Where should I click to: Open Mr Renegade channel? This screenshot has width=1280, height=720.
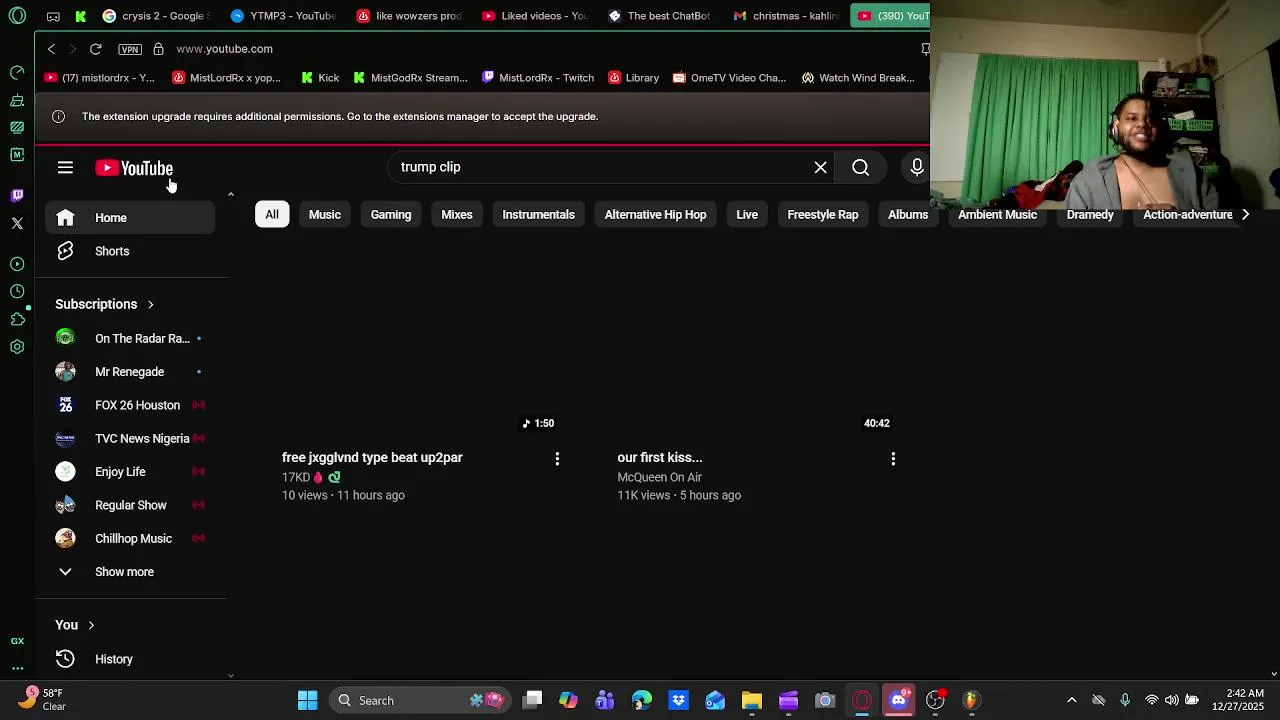click(x=130, y=372)
